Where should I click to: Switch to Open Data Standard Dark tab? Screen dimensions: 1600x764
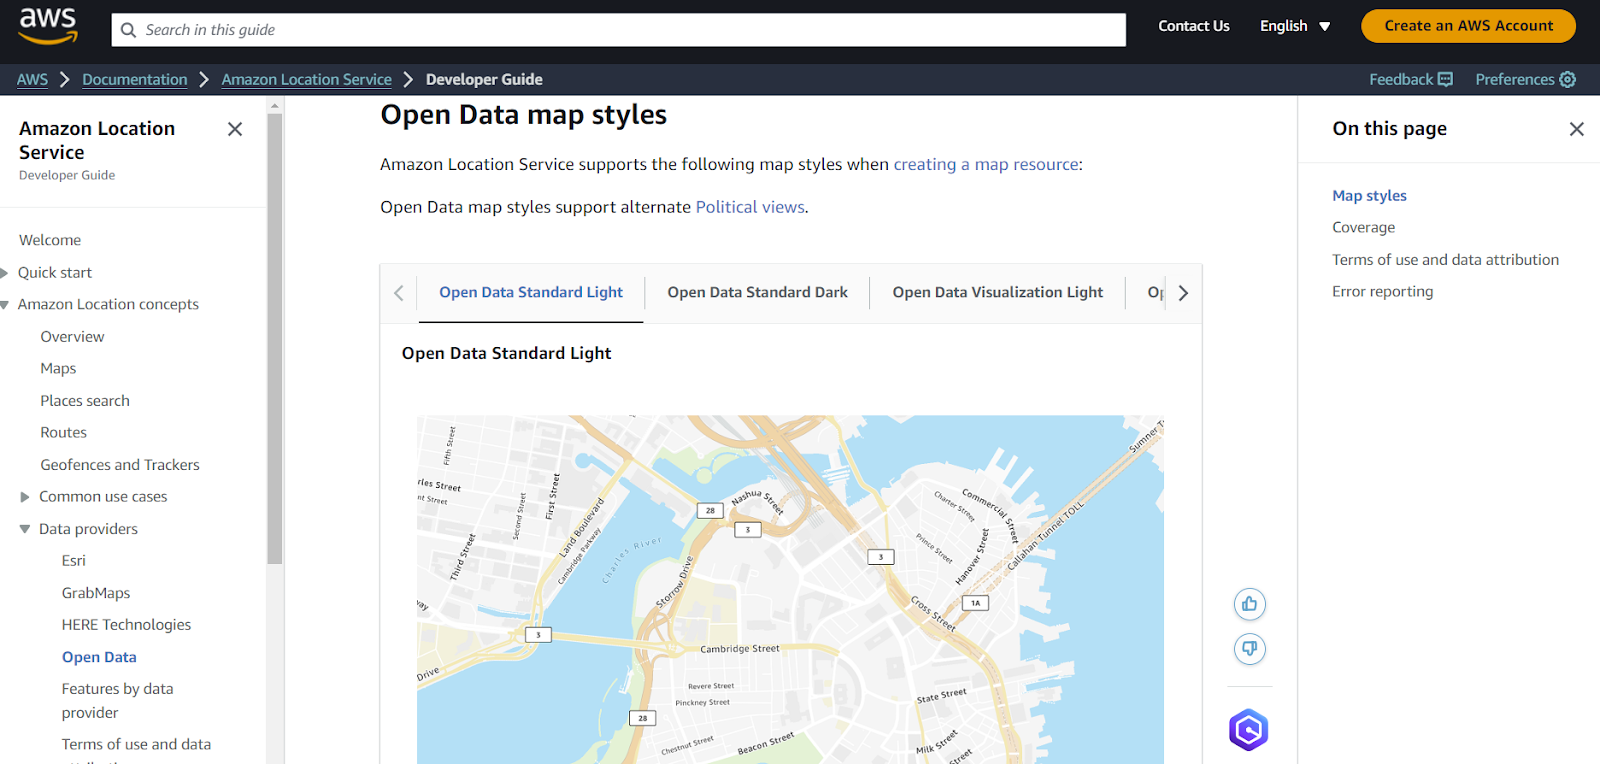tap(757, 292)
